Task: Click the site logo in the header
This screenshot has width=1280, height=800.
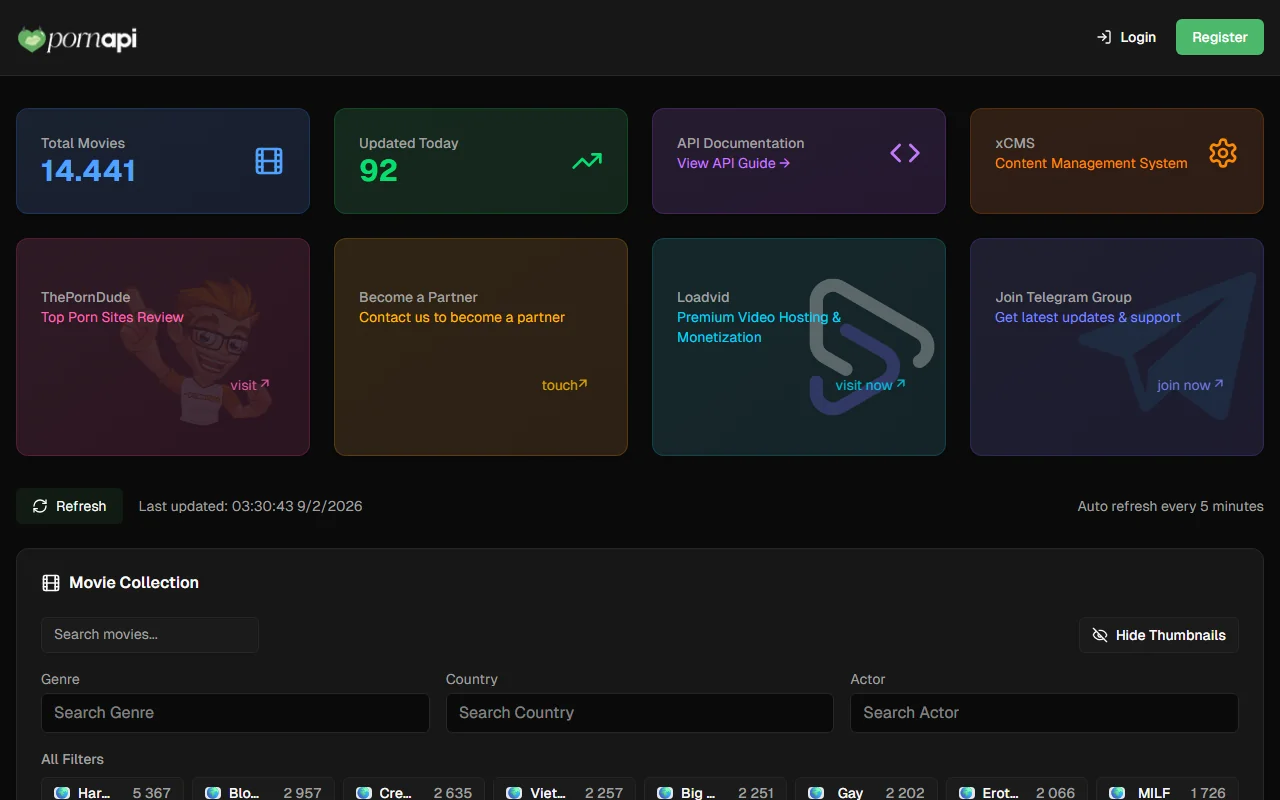Action: click(77, 39)
